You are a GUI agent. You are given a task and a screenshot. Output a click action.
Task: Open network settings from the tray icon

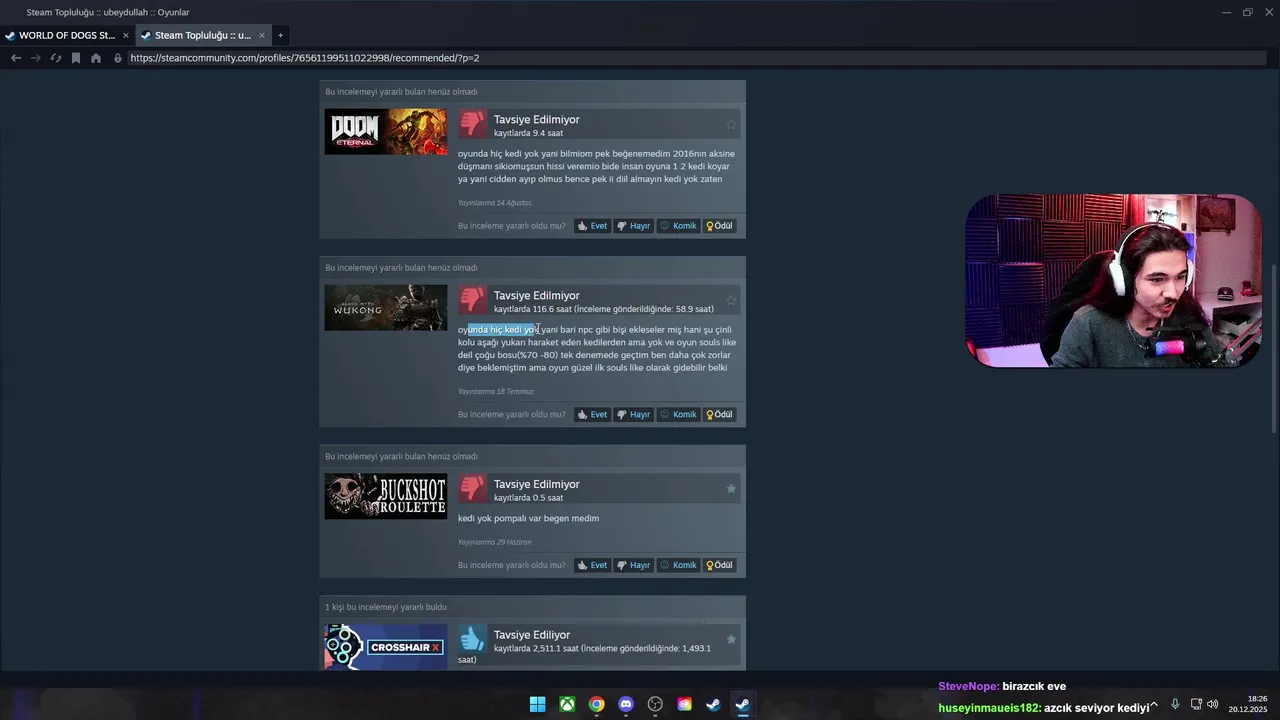click(x=1196, y=704)
